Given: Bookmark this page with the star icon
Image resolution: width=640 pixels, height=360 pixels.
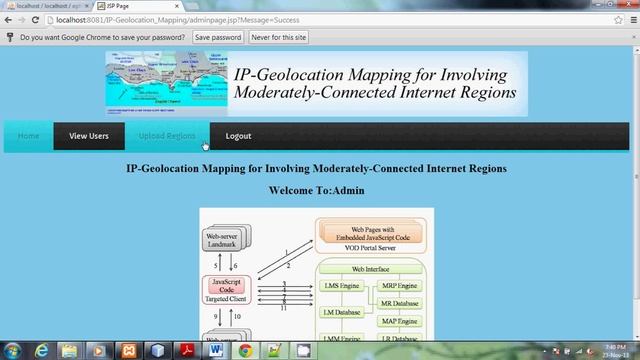Looking at the screenshot, I should [618, 20].
